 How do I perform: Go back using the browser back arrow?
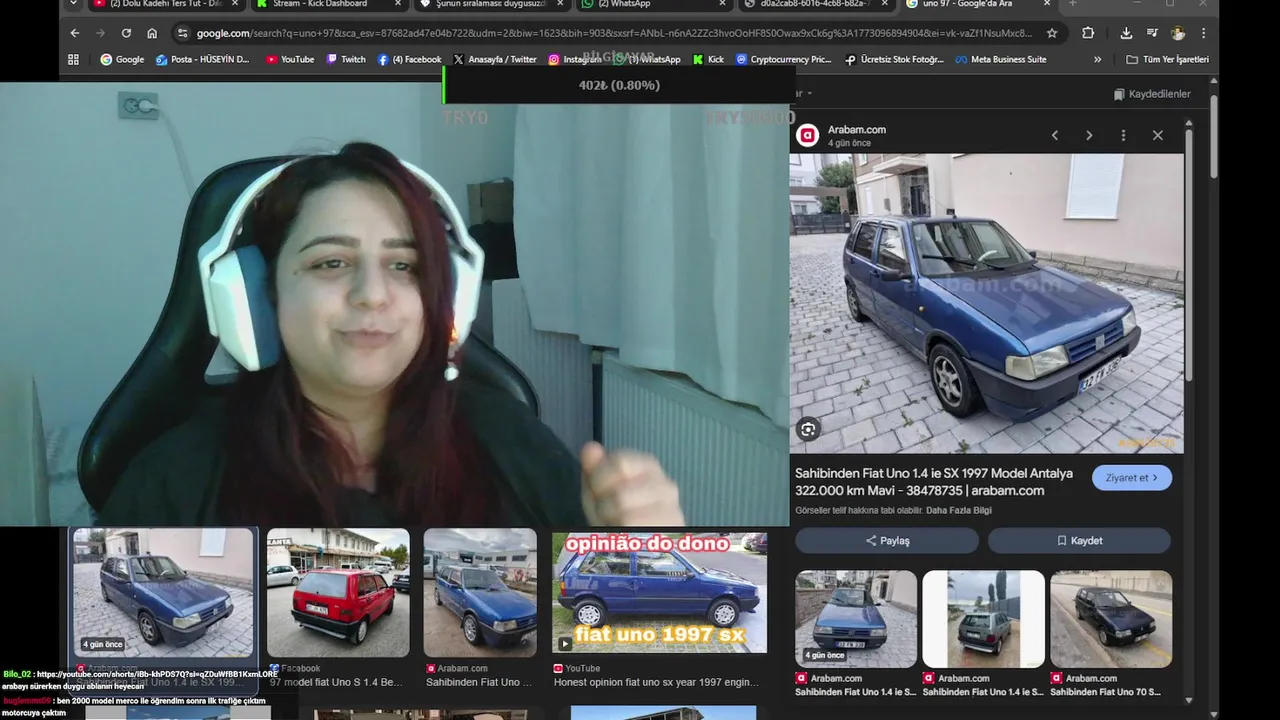[74, 33]
